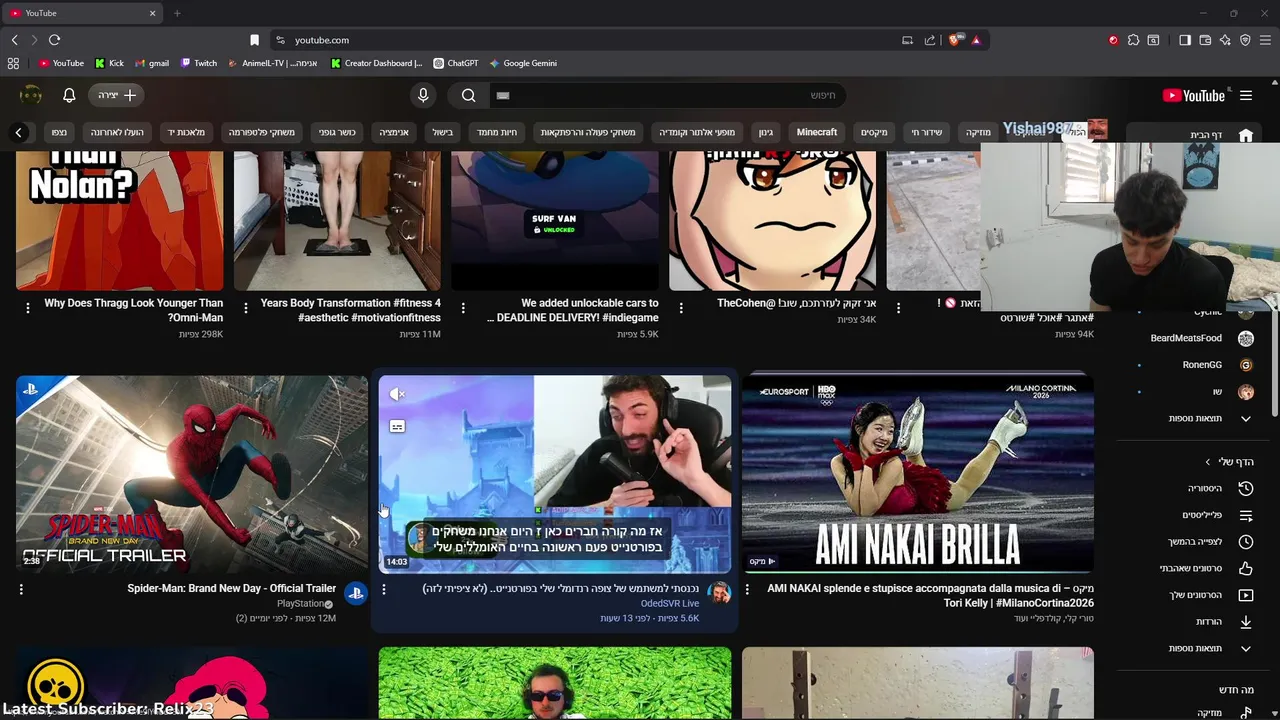
Task: Open Liked videos (סרטונים שאהבתי)
Action: pos(1206,568)
